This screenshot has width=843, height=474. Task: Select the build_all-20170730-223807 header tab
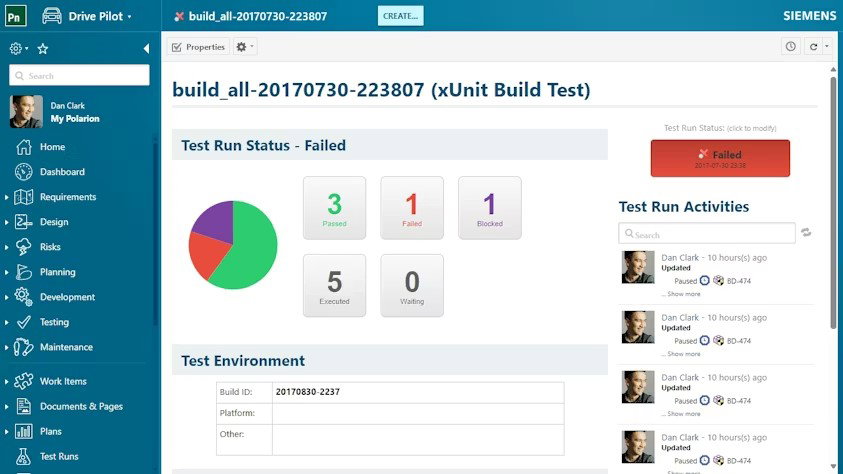[x=251, y=16]
